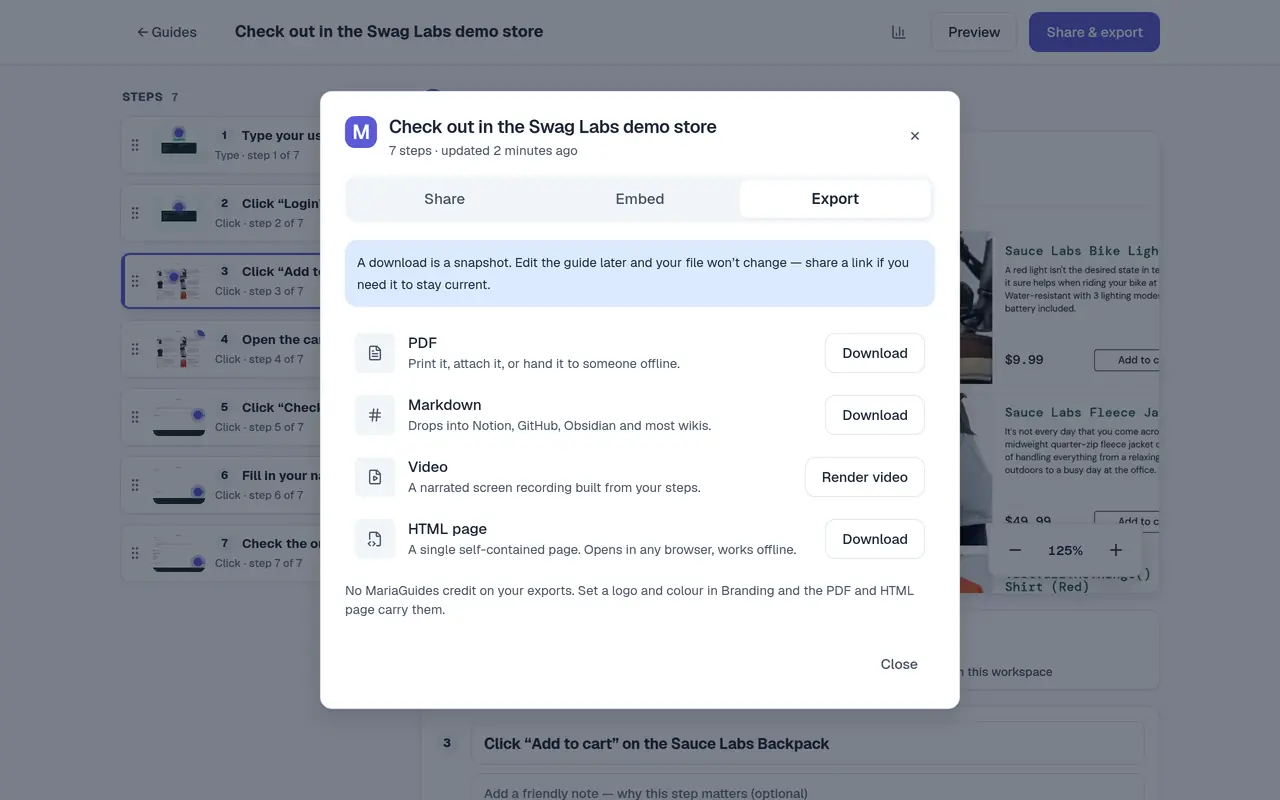1280x800 pixels.
Task: Click the Render video button
Action: point(865,477)
